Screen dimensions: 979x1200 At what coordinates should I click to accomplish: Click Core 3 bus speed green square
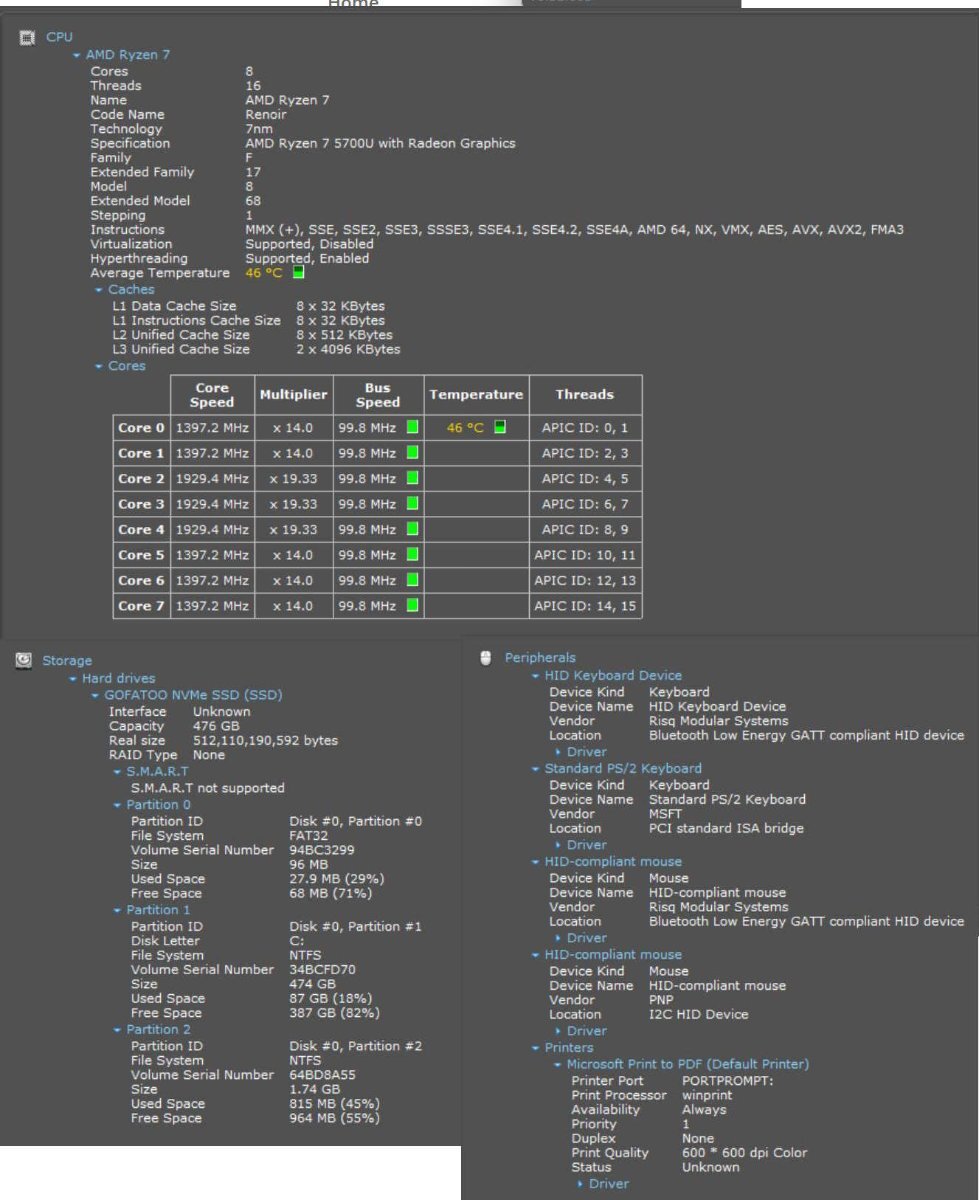[x=412, y=504]
